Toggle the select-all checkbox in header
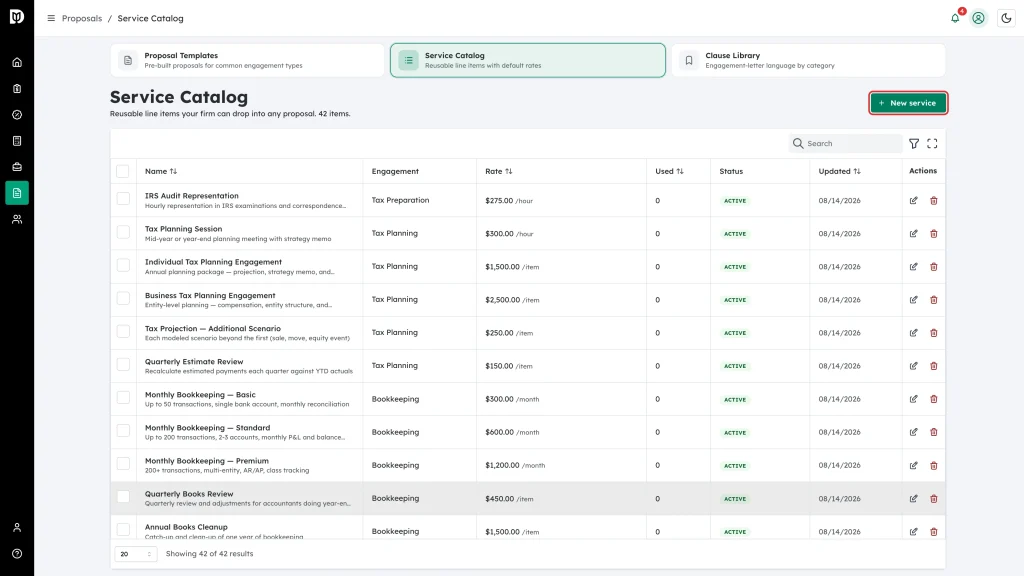The image size is (1024, 576). click(123, 171)
